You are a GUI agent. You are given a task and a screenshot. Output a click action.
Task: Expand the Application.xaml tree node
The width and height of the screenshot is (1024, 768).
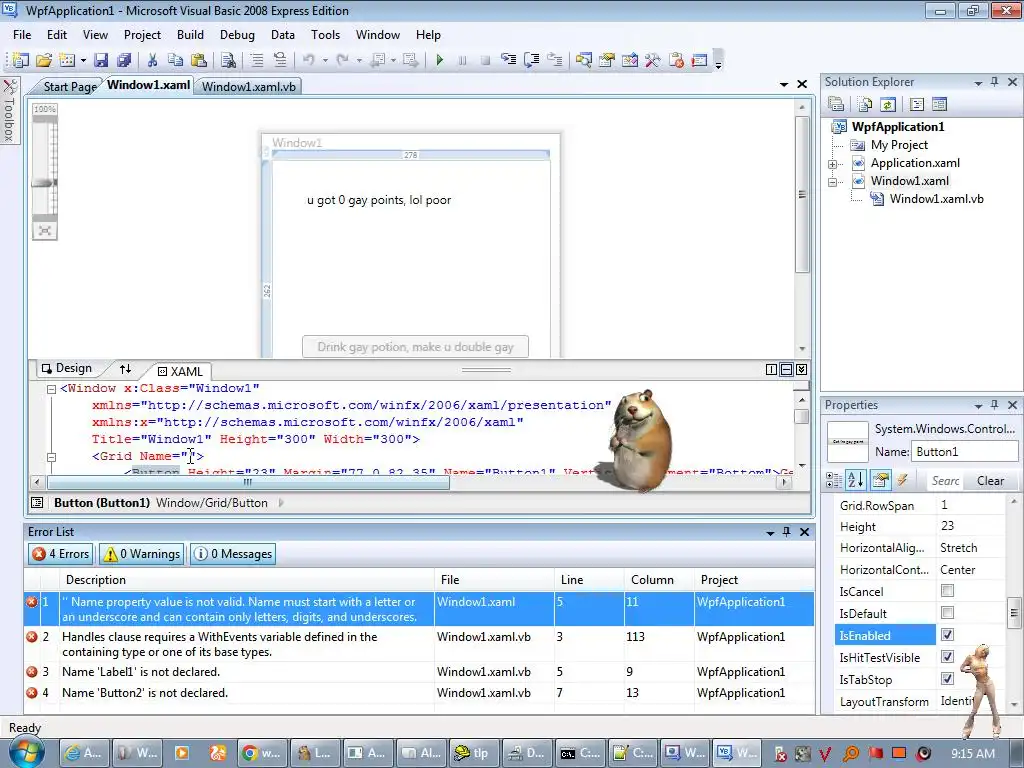(833, 164)
